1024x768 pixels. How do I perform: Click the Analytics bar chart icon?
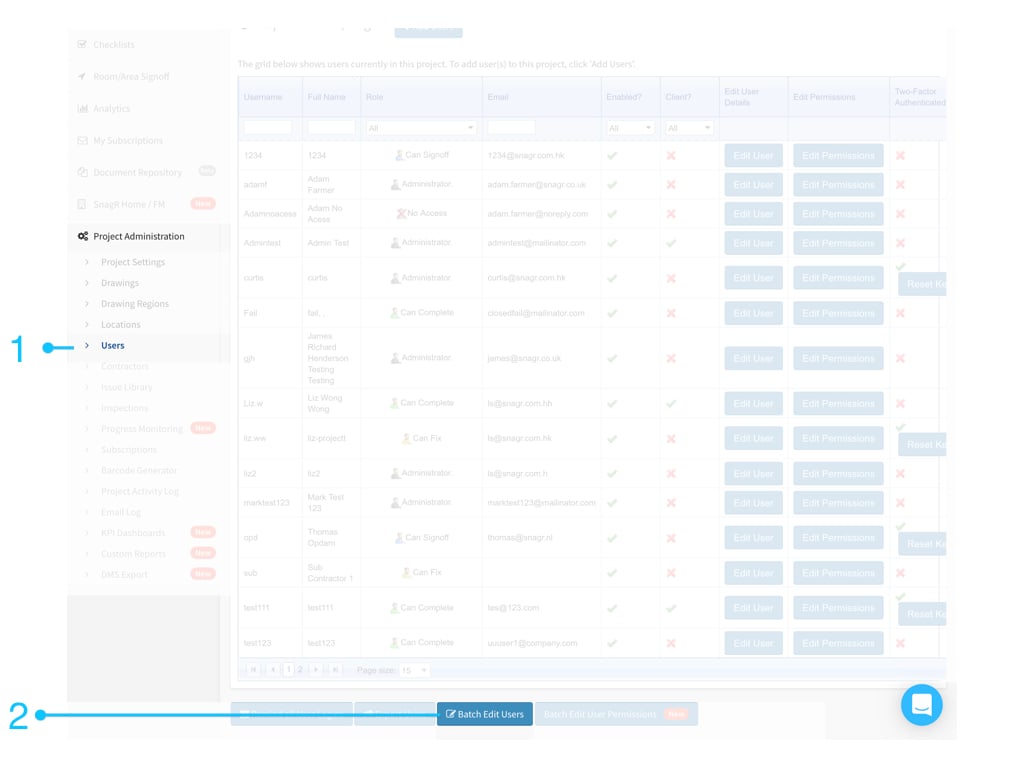pyautogui.click(x=82, y=108)
